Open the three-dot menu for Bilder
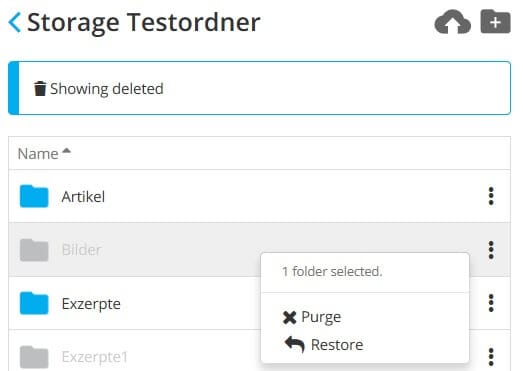Viewport: 523px width, 371px height. [491, 250]
